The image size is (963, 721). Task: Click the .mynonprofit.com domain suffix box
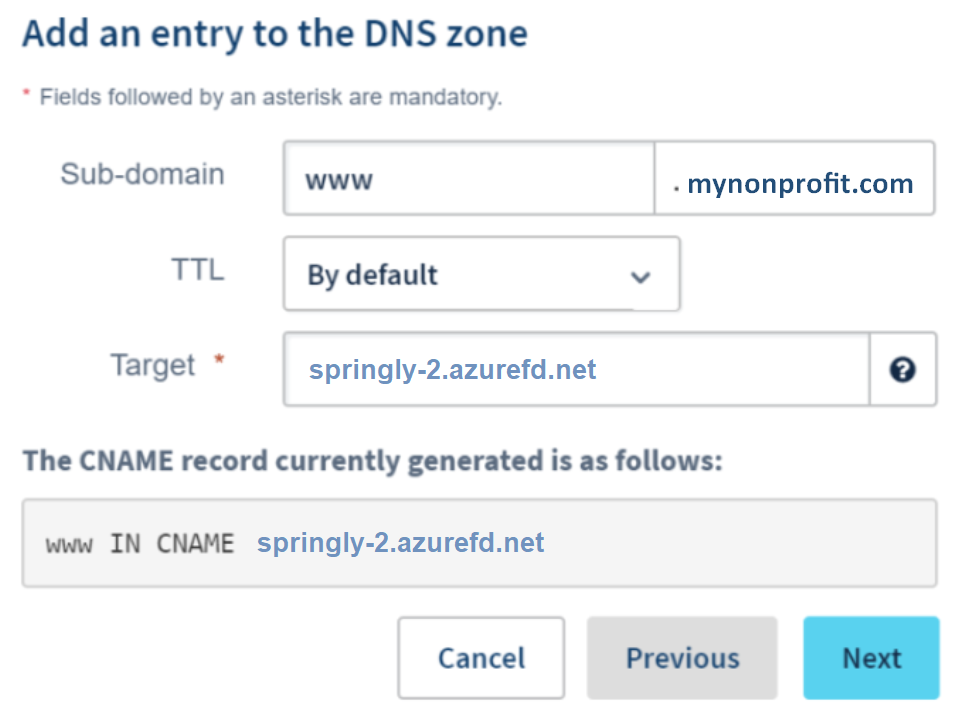click(x=795, y=179)
